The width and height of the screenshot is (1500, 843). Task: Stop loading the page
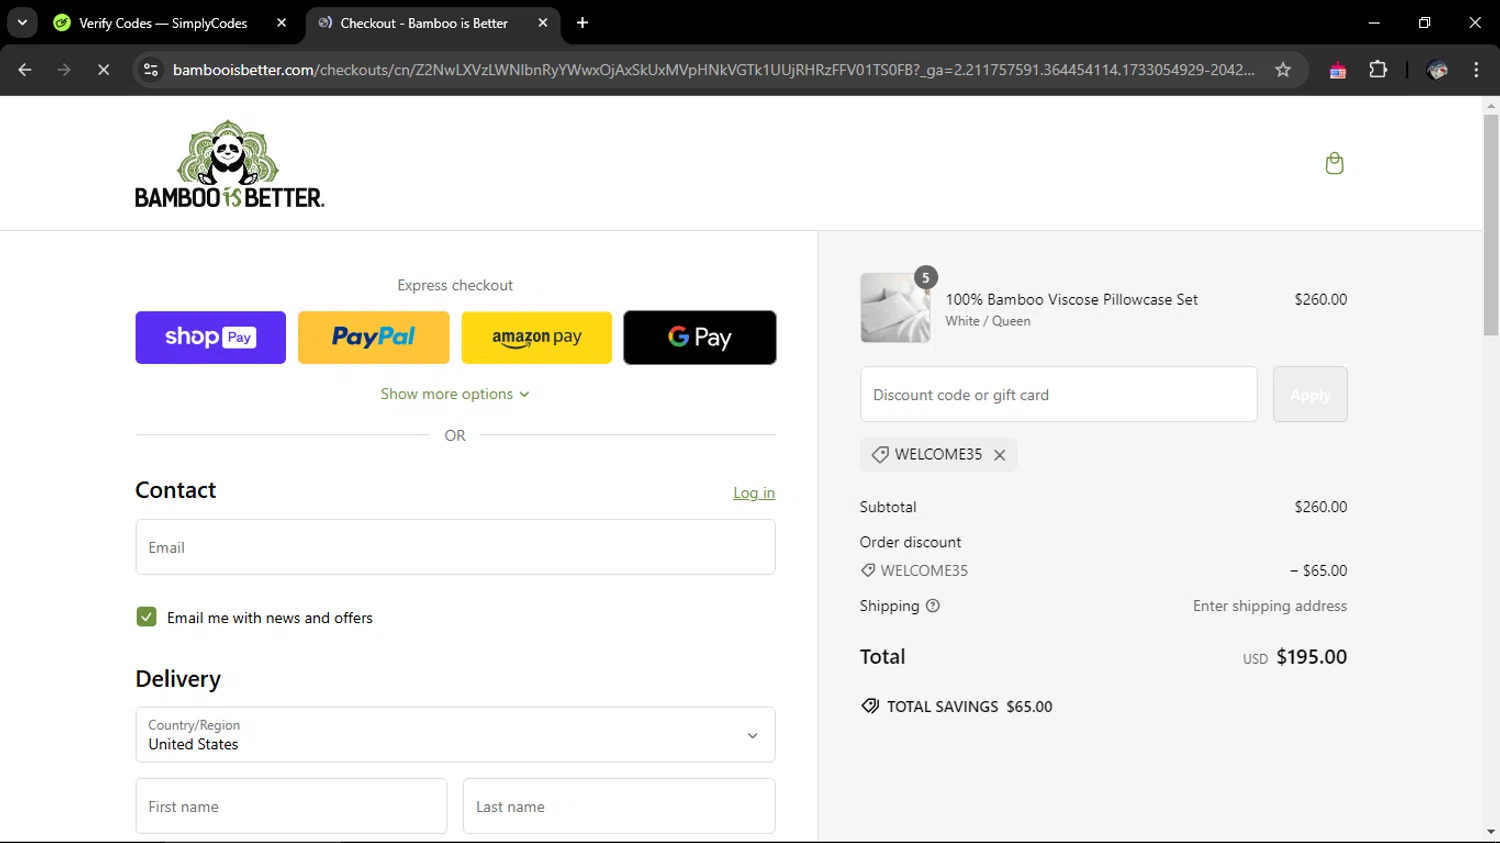click(103, 70)
